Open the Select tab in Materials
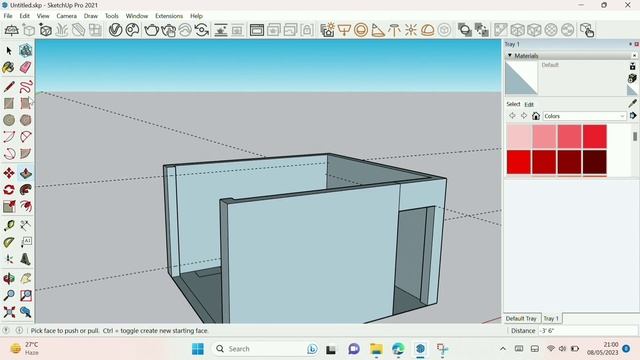Screen dimensions: 640x360 coord(513,104)
